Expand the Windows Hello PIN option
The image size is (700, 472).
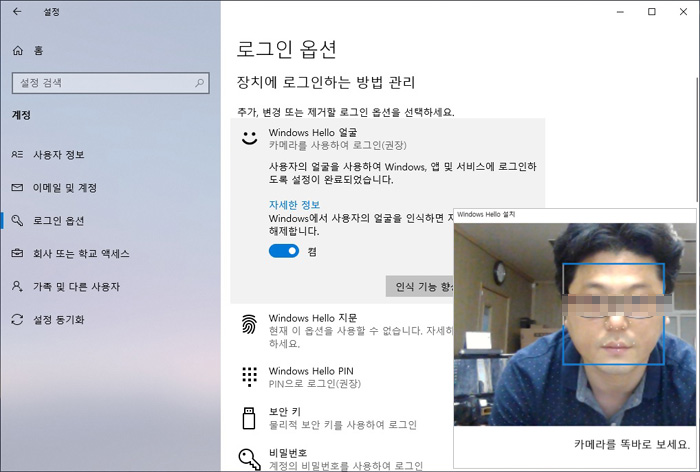[342, 377]
